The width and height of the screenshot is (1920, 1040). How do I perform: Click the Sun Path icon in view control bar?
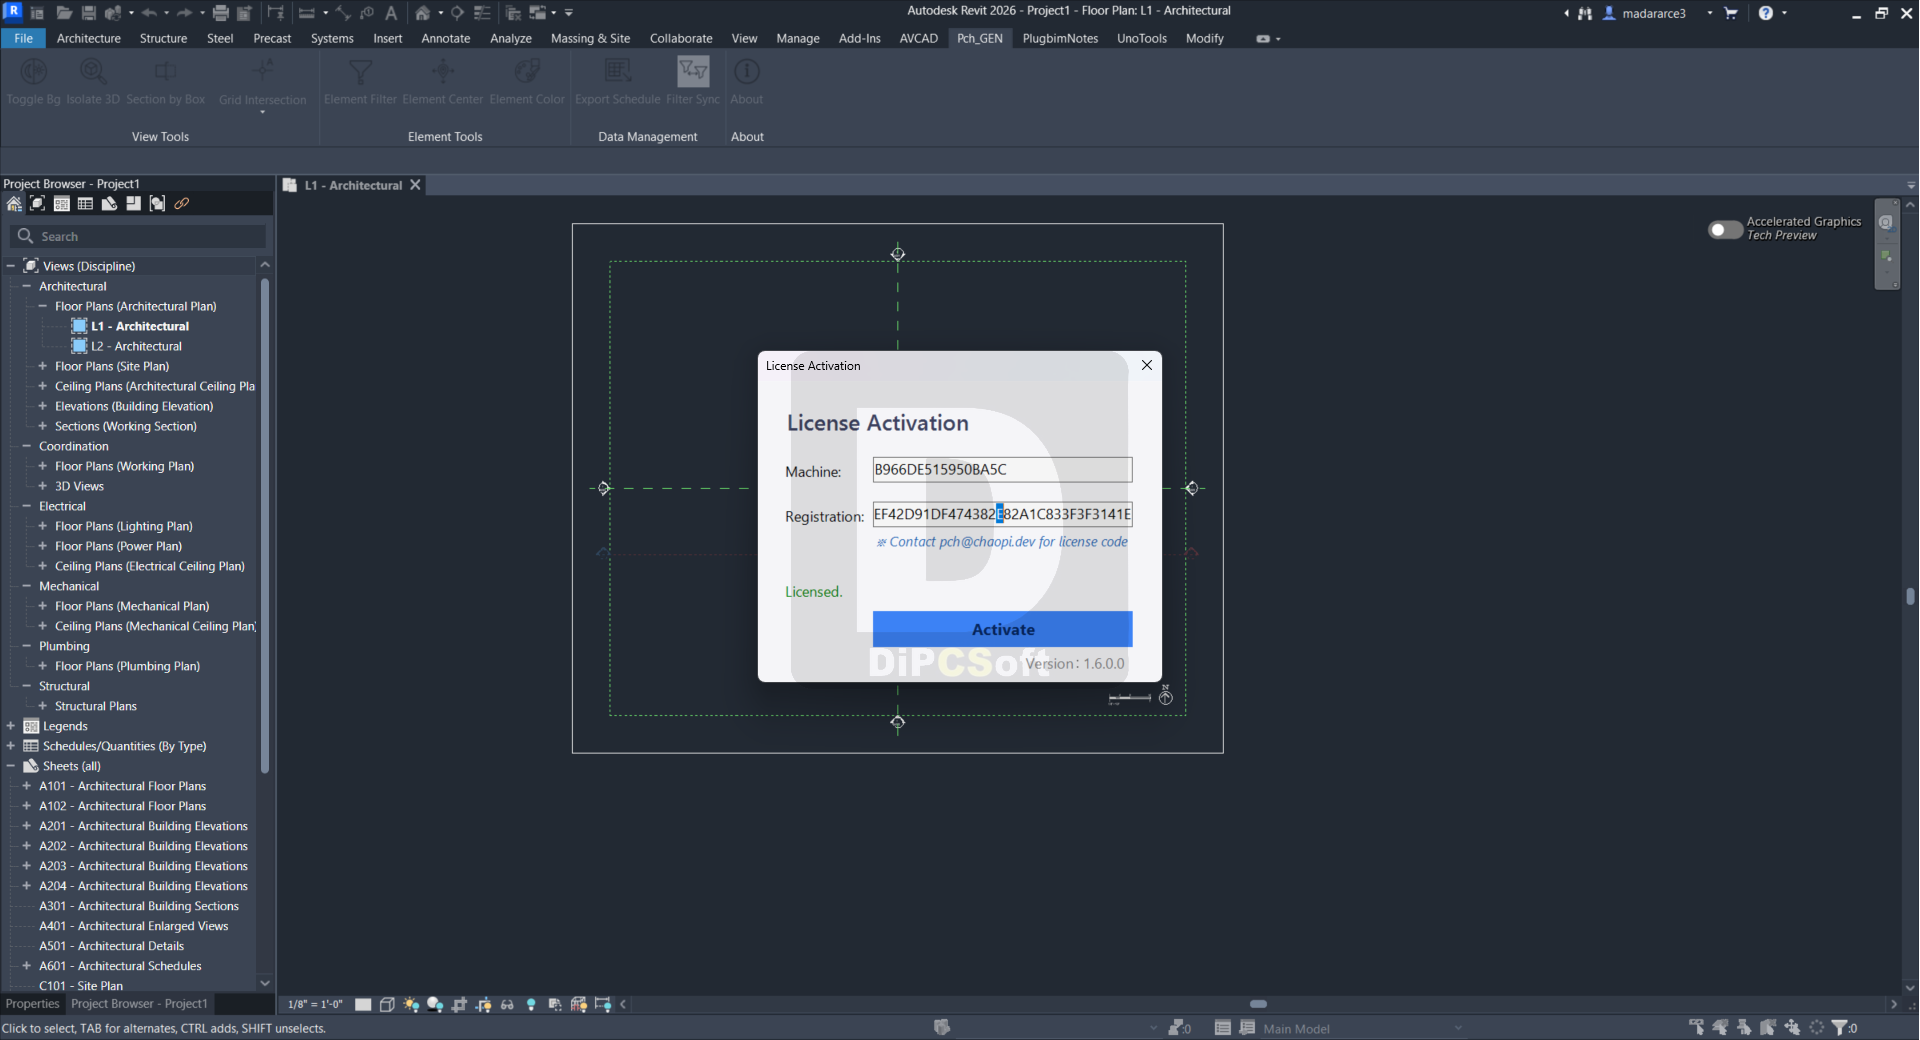coord(411,1004)
